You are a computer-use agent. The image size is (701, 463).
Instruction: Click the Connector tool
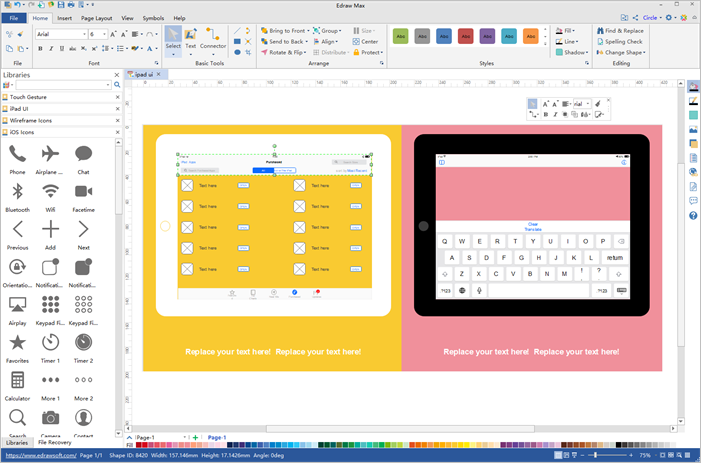213,40
